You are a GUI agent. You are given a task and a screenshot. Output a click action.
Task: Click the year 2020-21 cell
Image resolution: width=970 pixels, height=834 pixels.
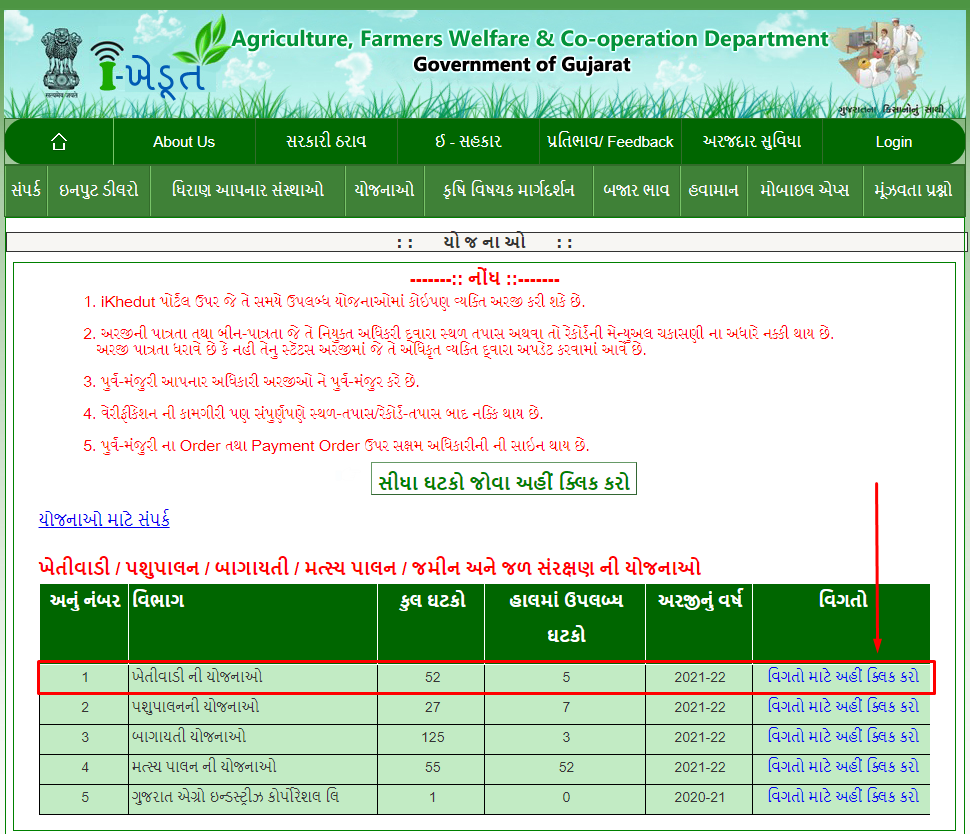click(699, 797)
